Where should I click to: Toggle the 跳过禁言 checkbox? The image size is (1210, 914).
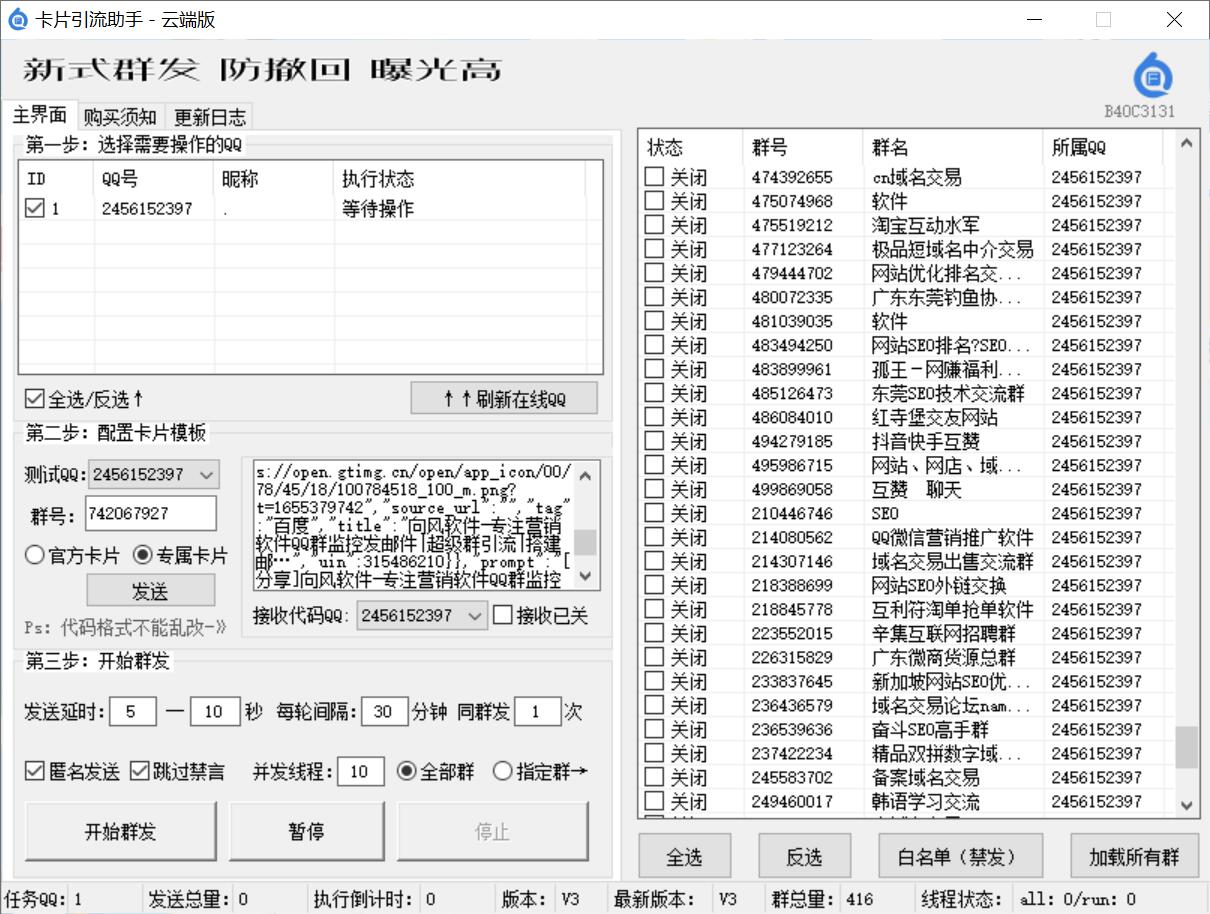point(178,771)
